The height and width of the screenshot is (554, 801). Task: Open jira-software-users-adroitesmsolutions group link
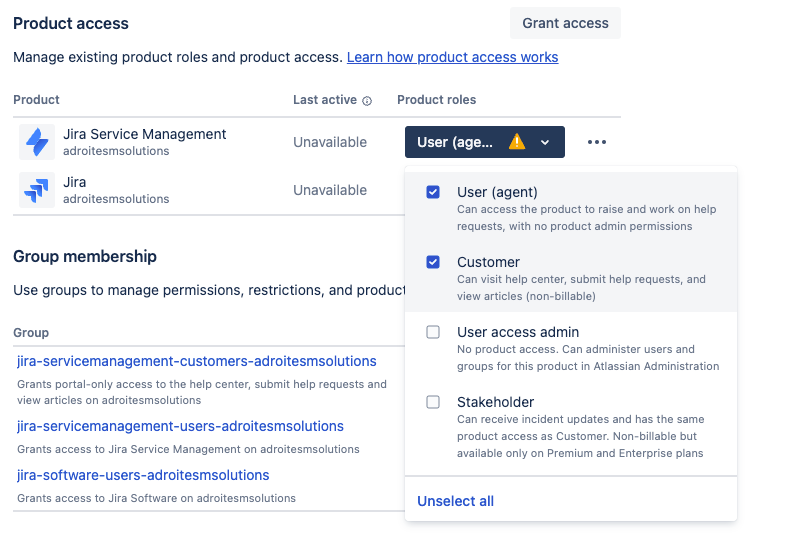(143, 475)
